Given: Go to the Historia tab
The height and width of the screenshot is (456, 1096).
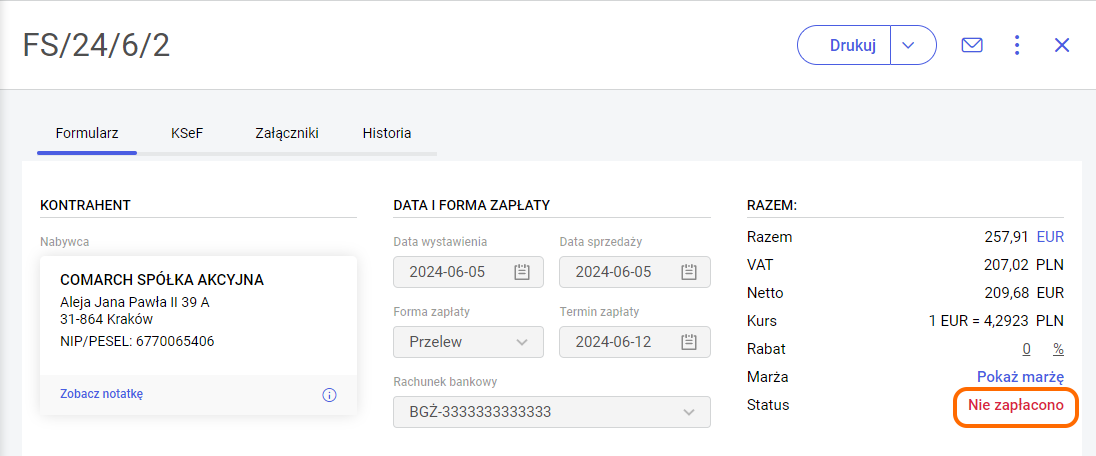Looking at the screenshot, I should [387, 133].
